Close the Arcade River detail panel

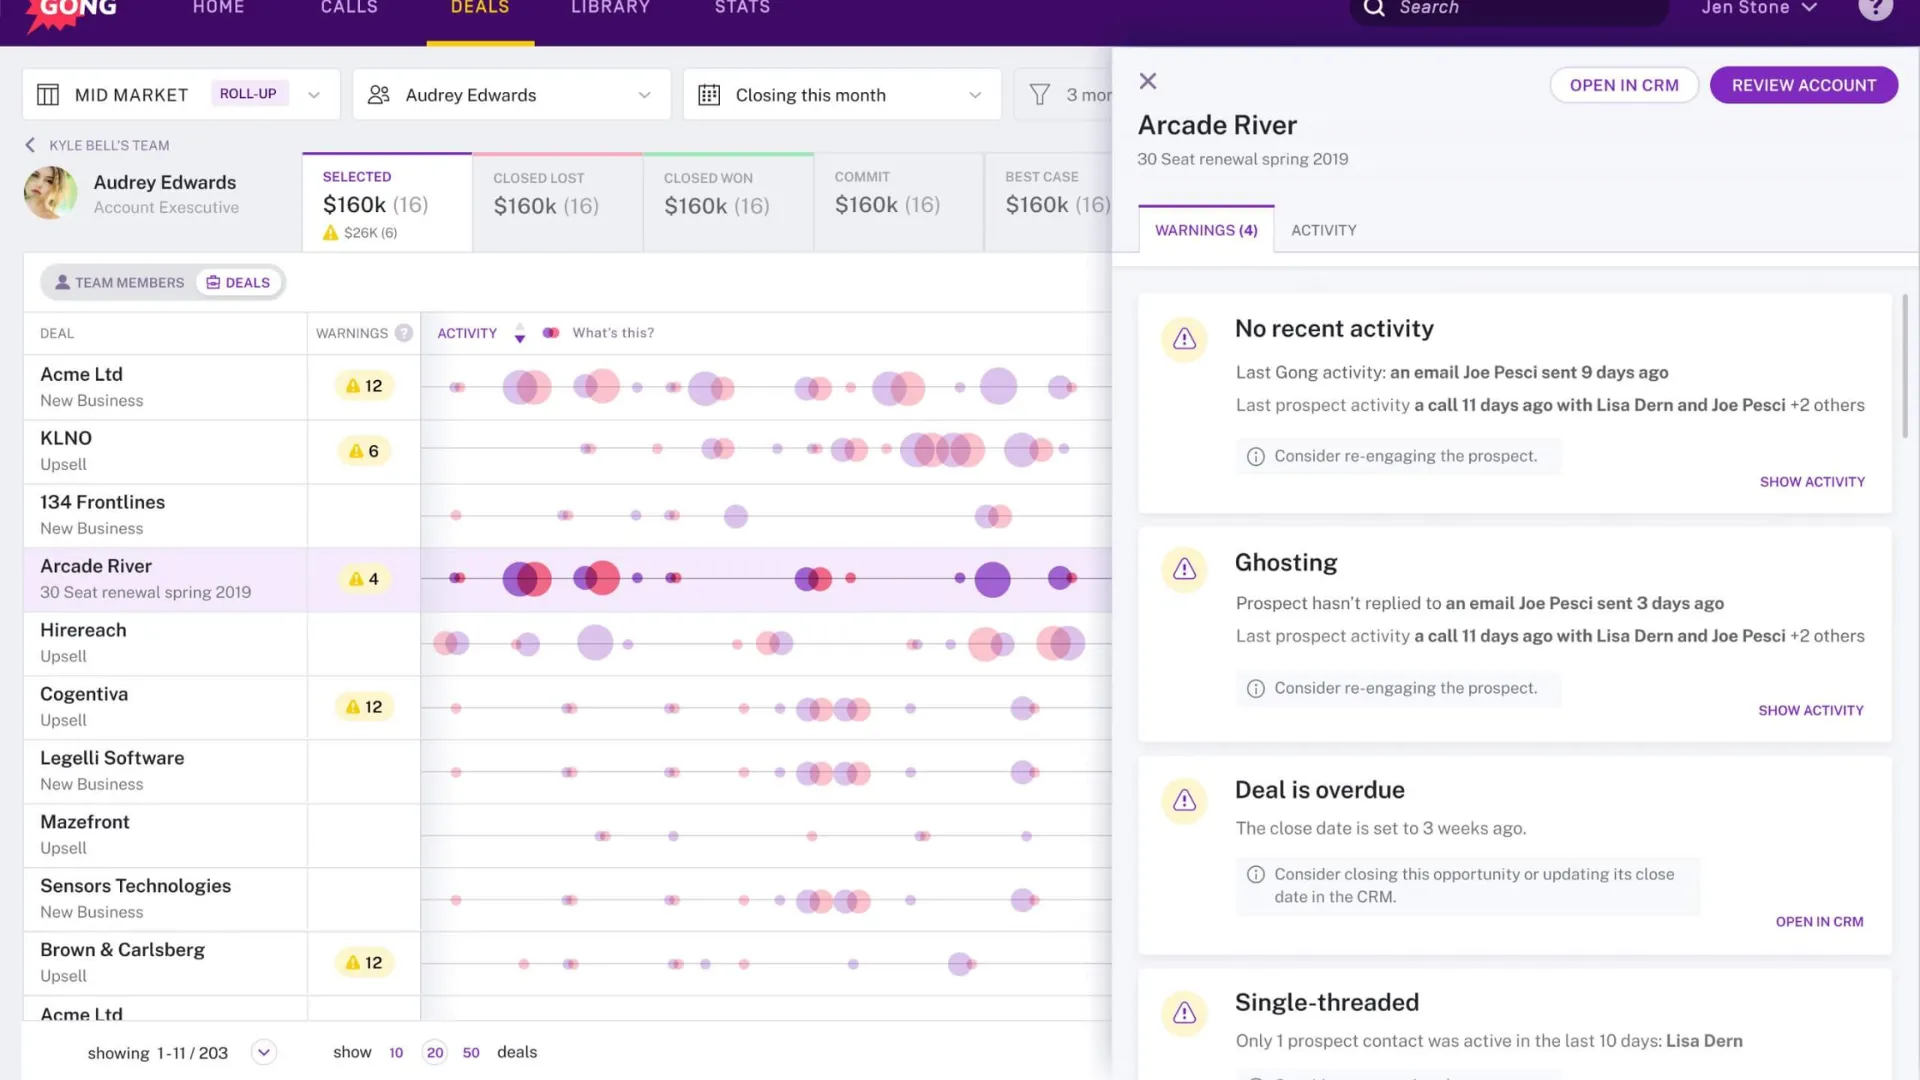1148,82
